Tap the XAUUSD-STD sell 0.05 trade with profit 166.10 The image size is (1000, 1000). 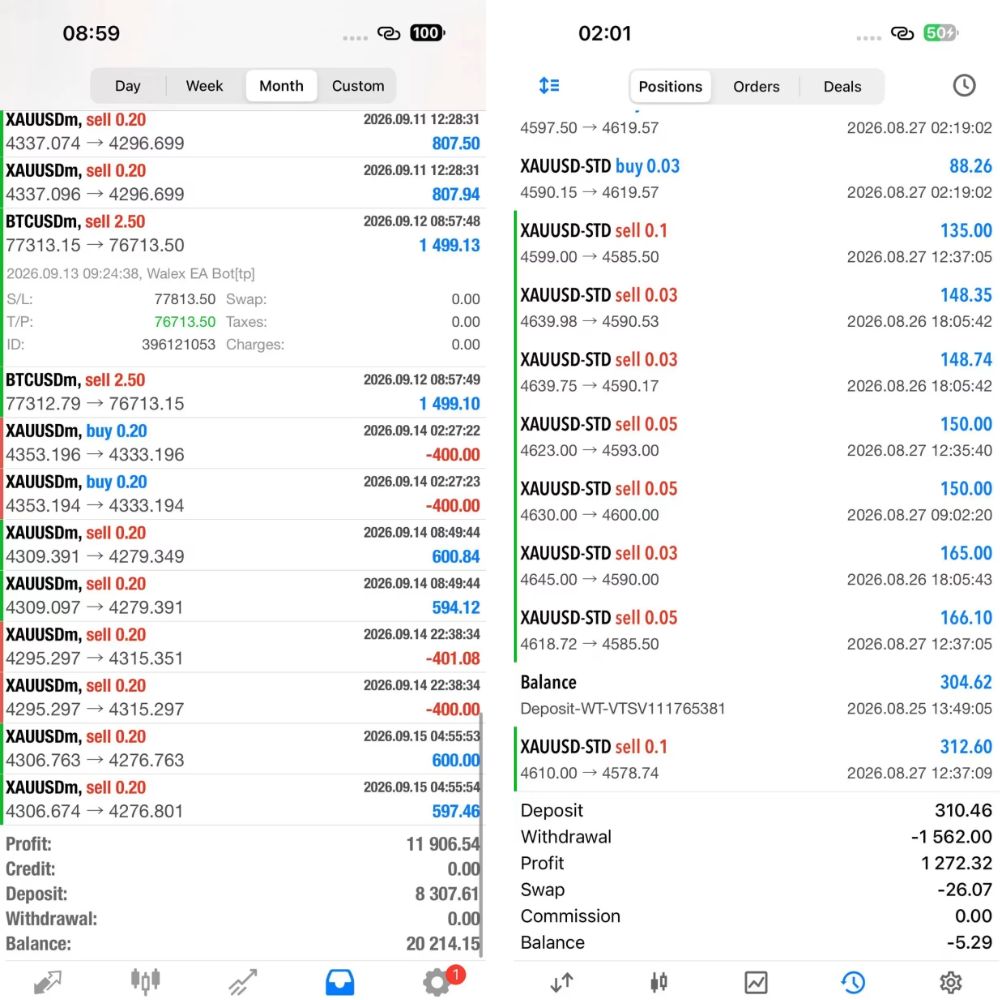tap(756, 630)
